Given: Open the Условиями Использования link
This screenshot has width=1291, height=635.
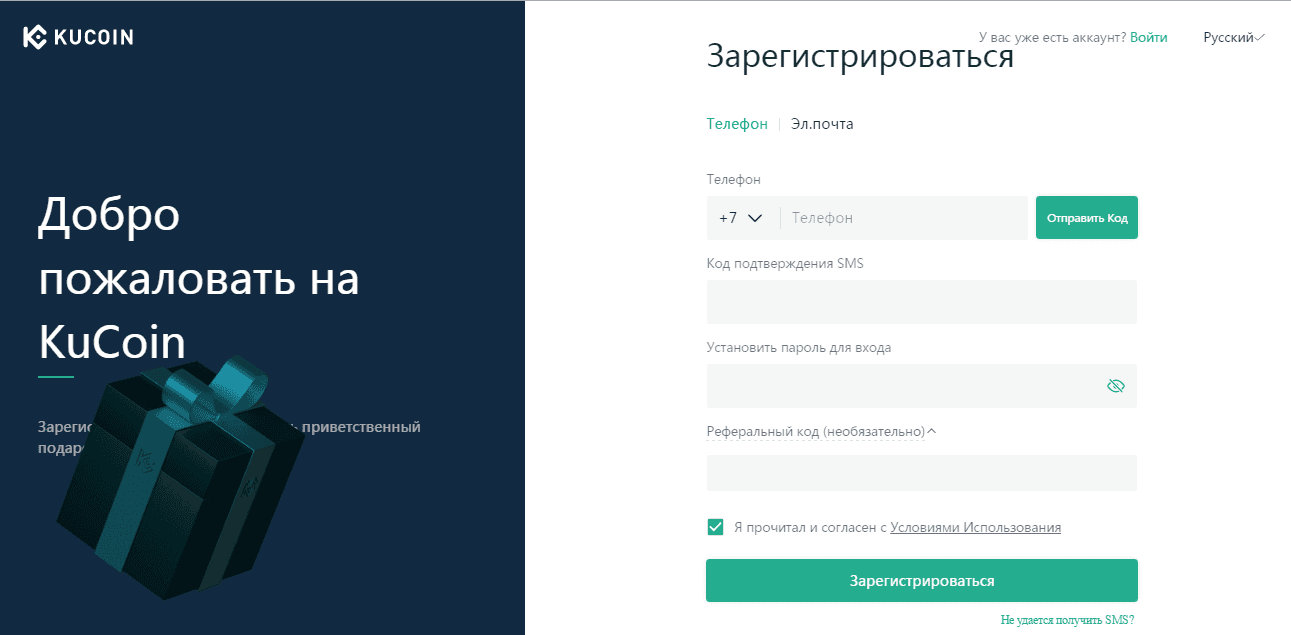Looking at the screenshot, I should pyautogui.click(x=975, y=527).
